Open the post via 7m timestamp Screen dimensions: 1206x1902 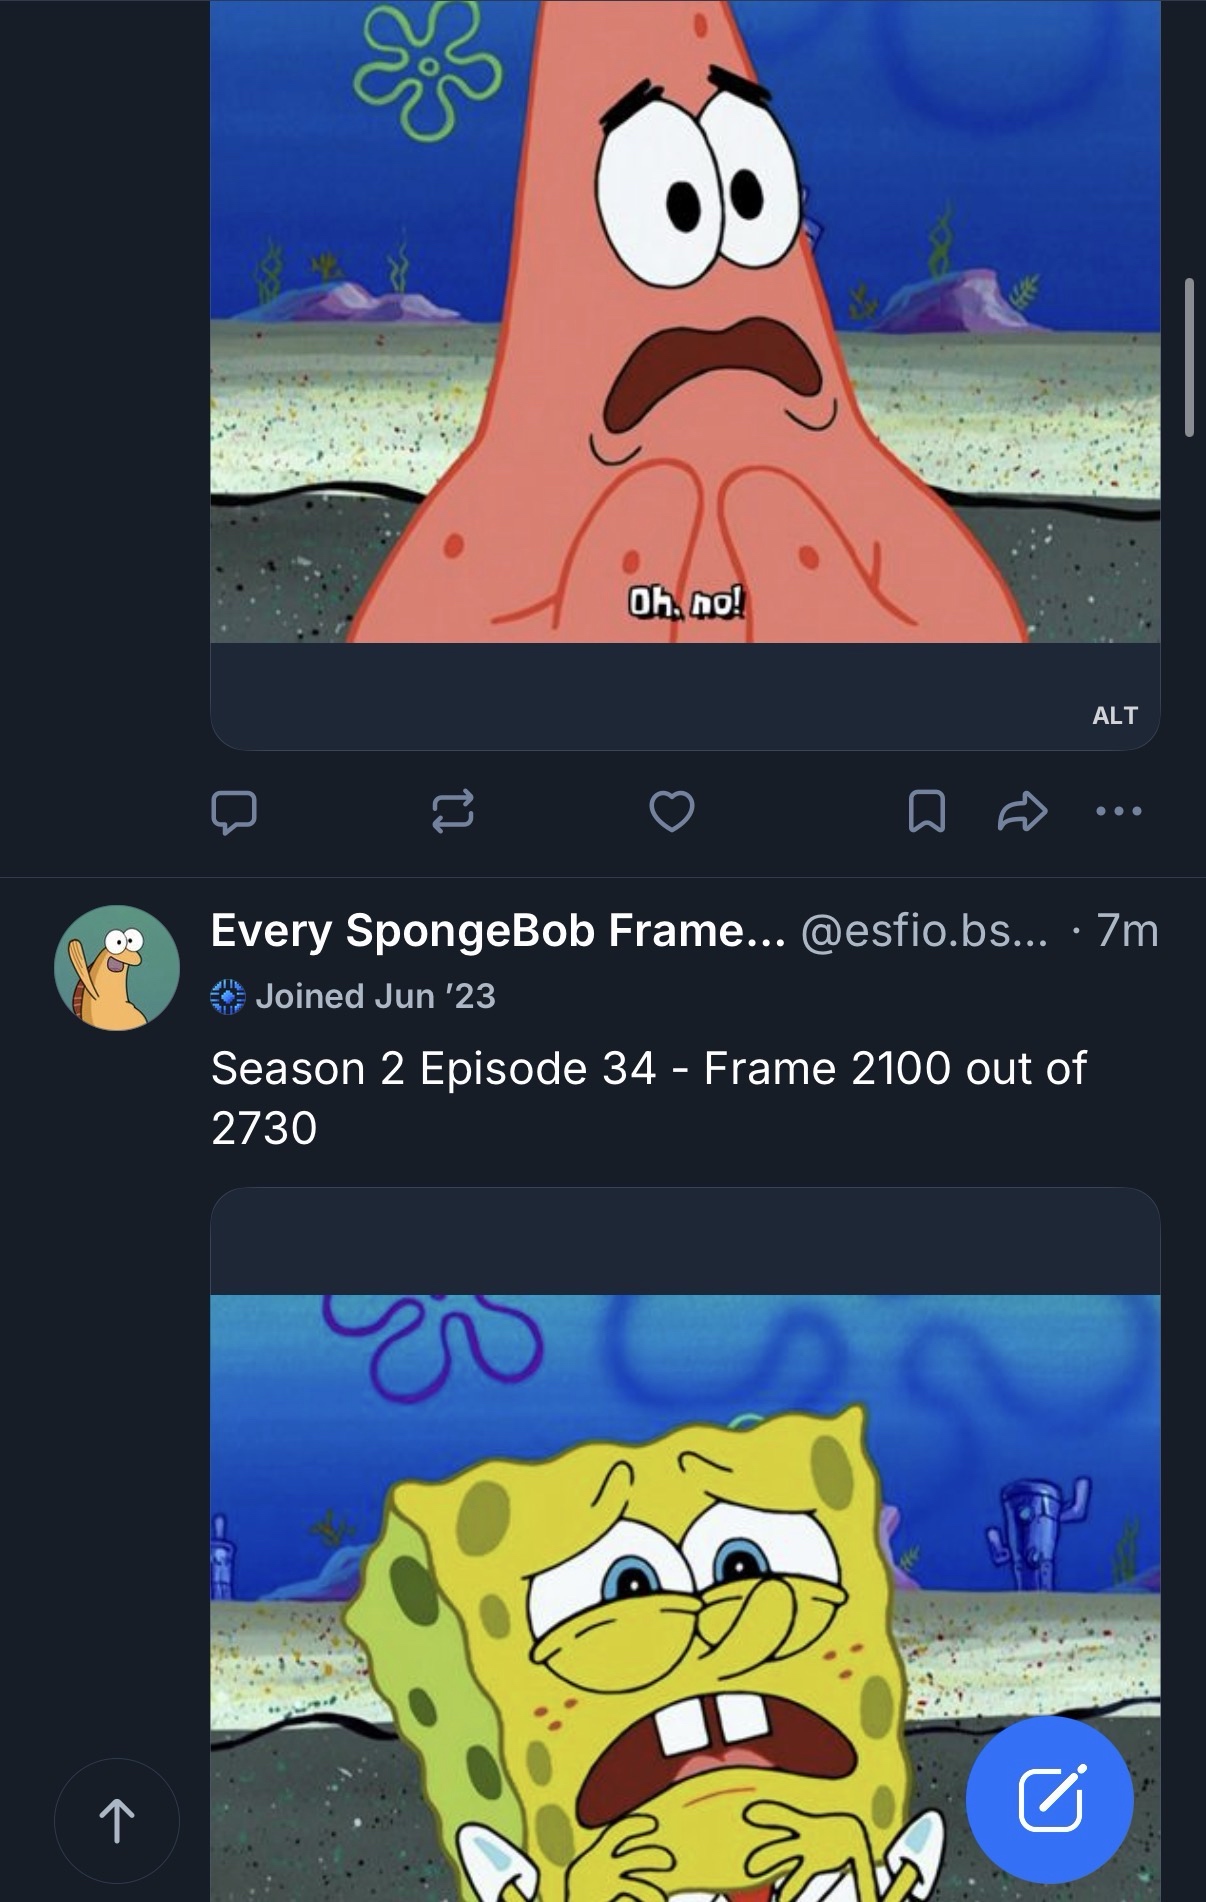(x=1127, y=931)
